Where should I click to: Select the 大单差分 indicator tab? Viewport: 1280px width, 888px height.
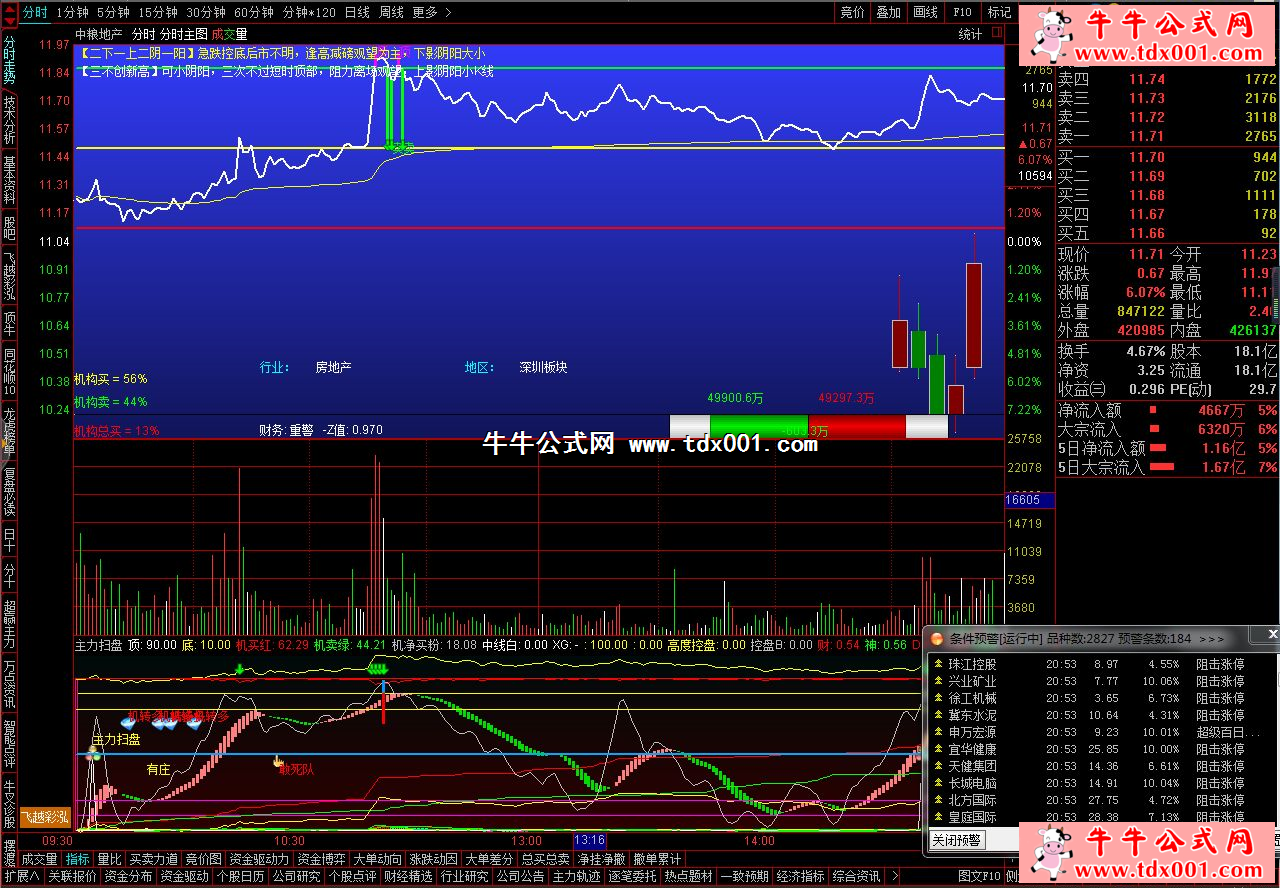click(x=489, y=859)
